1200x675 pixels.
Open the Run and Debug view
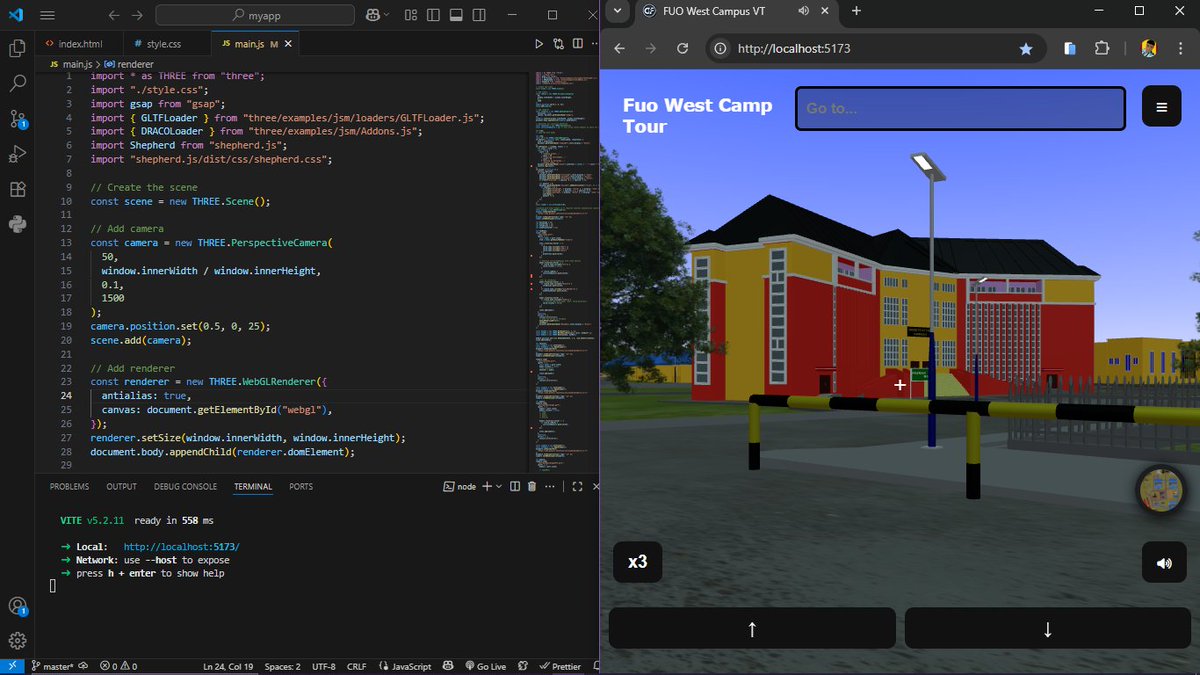(17, 153)
